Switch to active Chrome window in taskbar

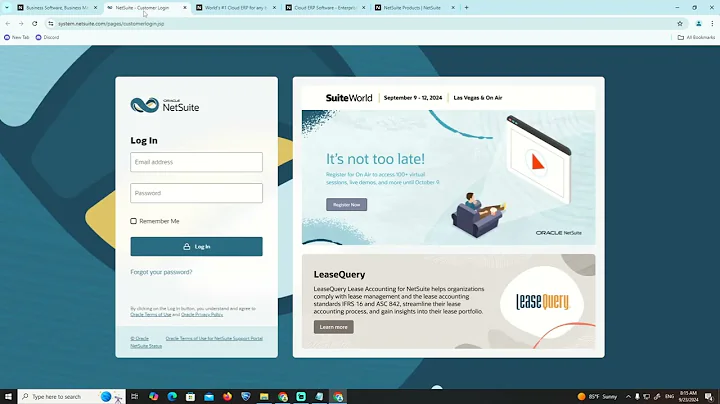pyautogui.click(x=338, y=397)
